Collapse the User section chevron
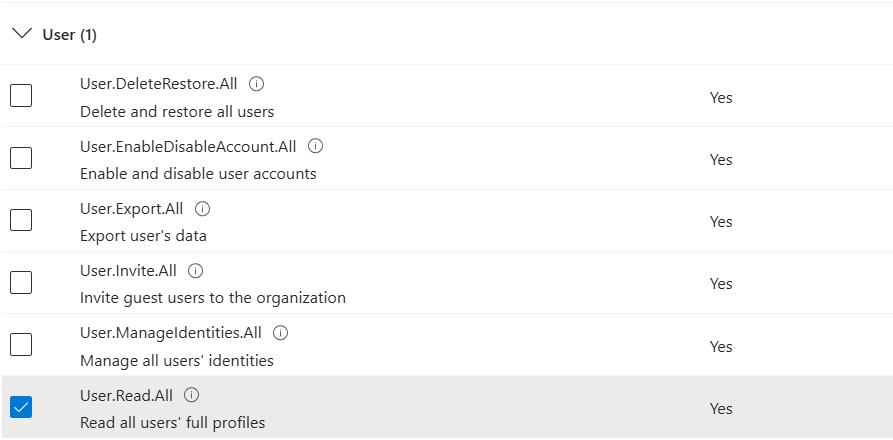 [21, 34]
